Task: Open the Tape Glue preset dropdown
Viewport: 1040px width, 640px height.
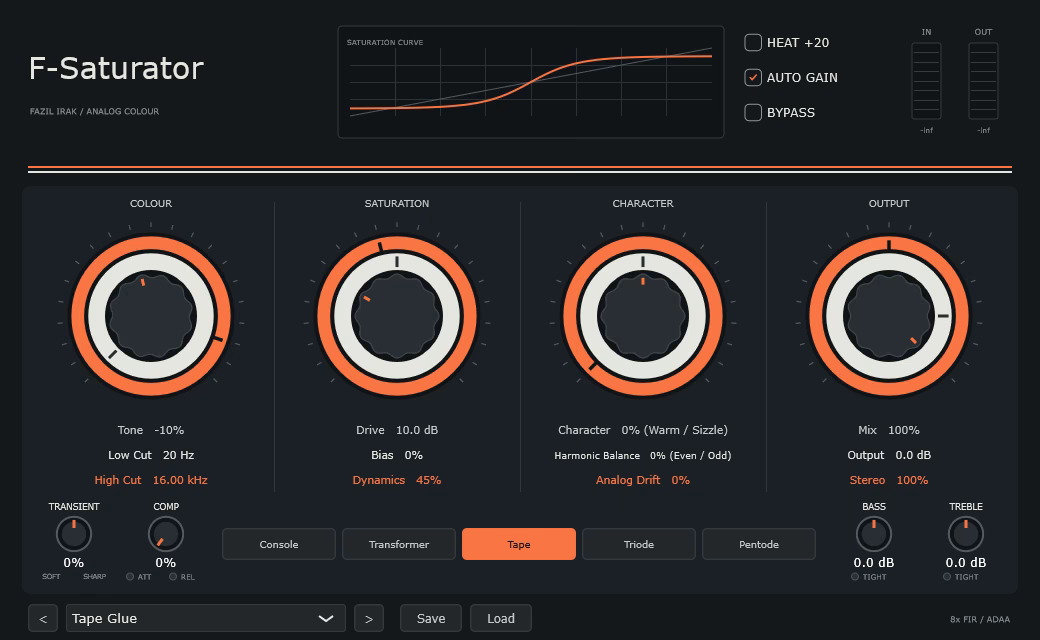Action: tap(206, 619)
